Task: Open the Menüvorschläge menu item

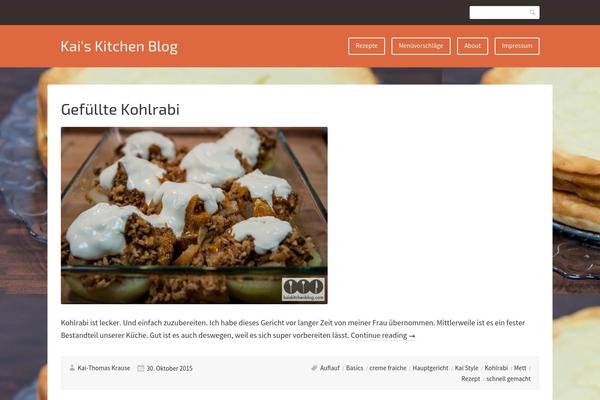Action: pos(421,46)
